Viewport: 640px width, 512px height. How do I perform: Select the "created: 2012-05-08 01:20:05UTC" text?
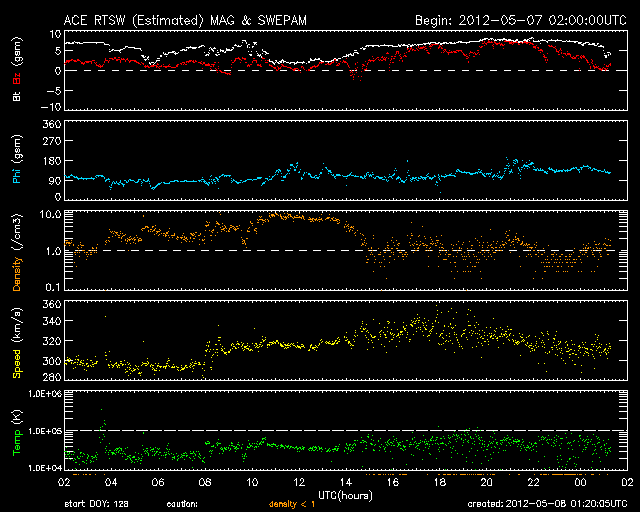coord(547,504)
